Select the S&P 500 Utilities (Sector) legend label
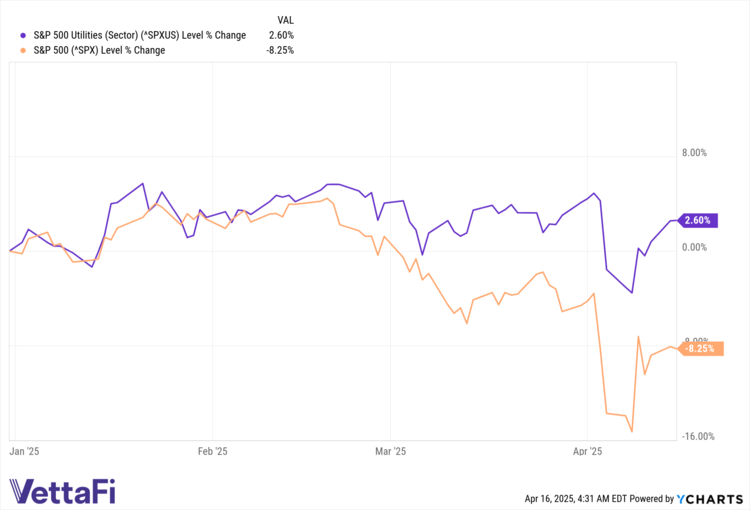 (139, 35)
